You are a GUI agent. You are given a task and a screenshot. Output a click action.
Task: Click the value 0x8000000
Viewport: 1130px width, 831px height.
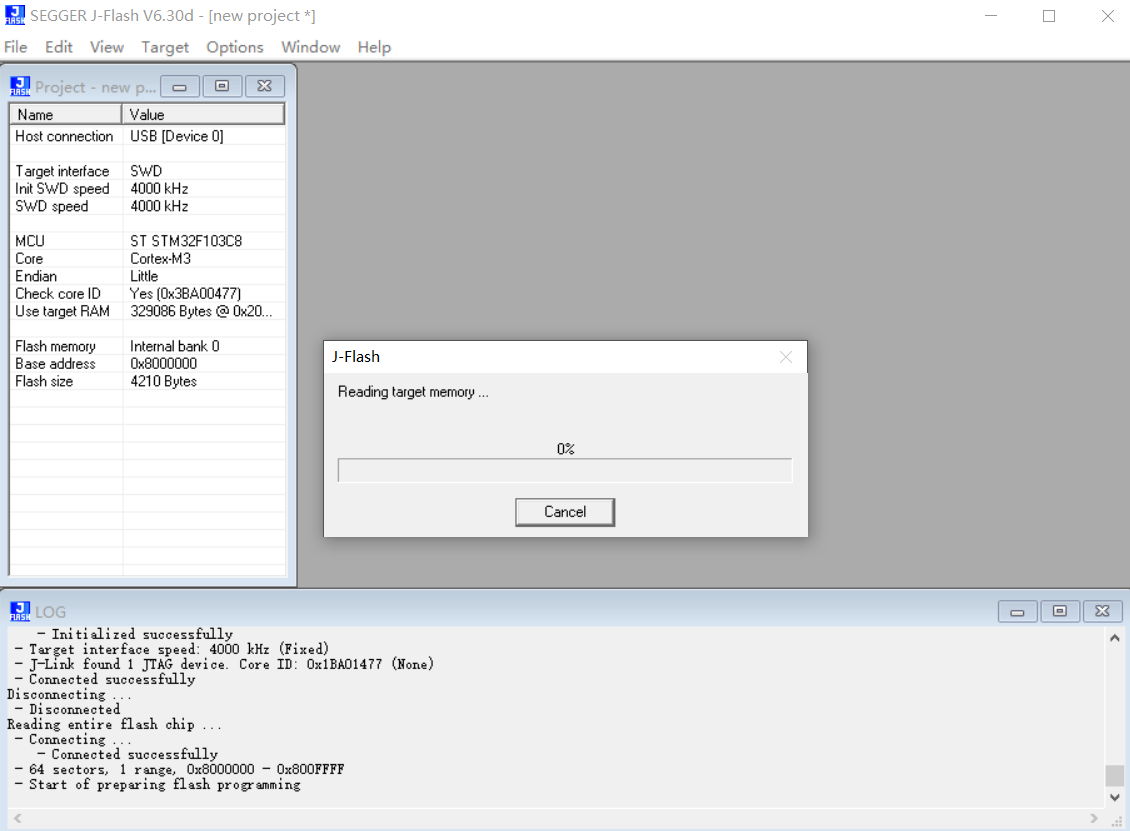click(x=164, y=364)
